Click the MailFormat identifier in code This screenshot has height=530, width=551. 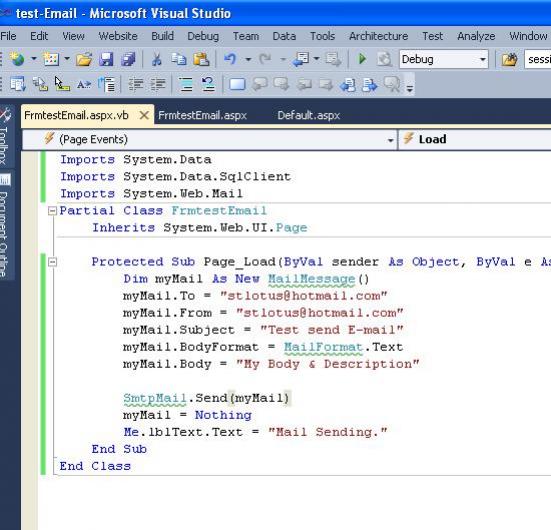tap(323, 347)
